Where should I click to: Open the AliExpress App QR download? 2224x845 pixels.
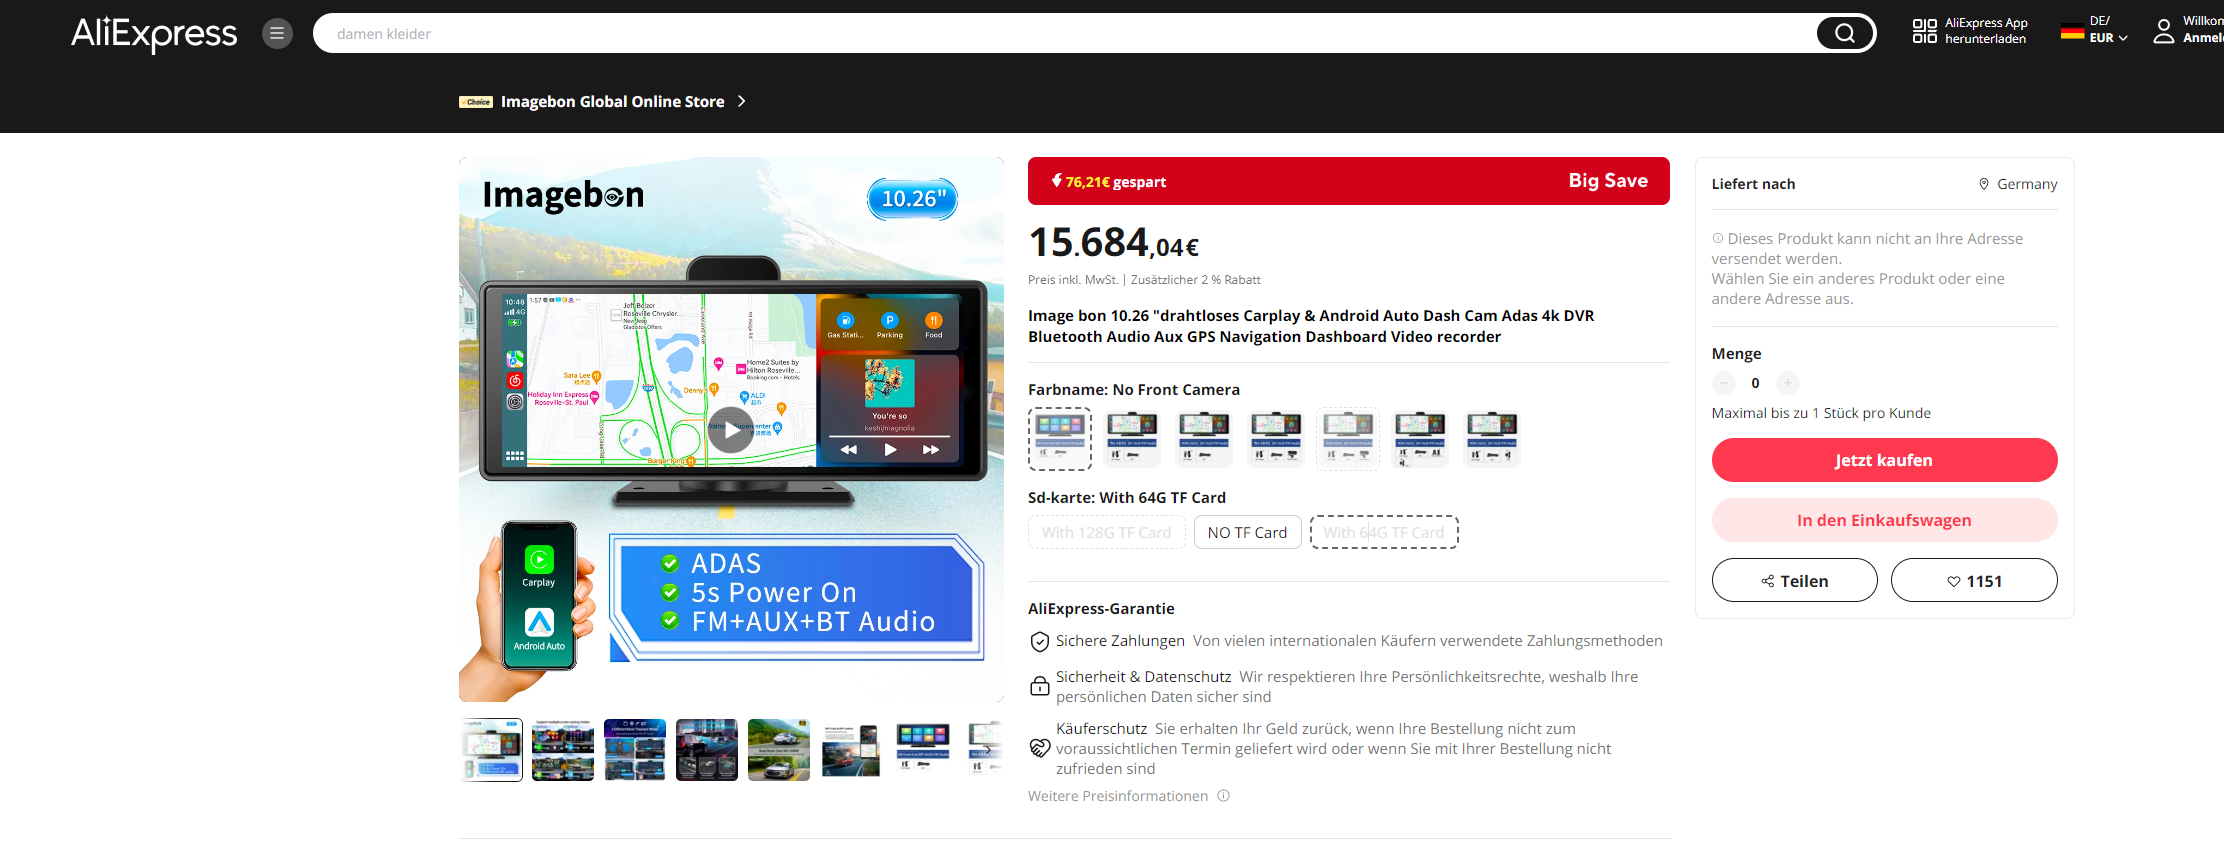(1924, 31)
